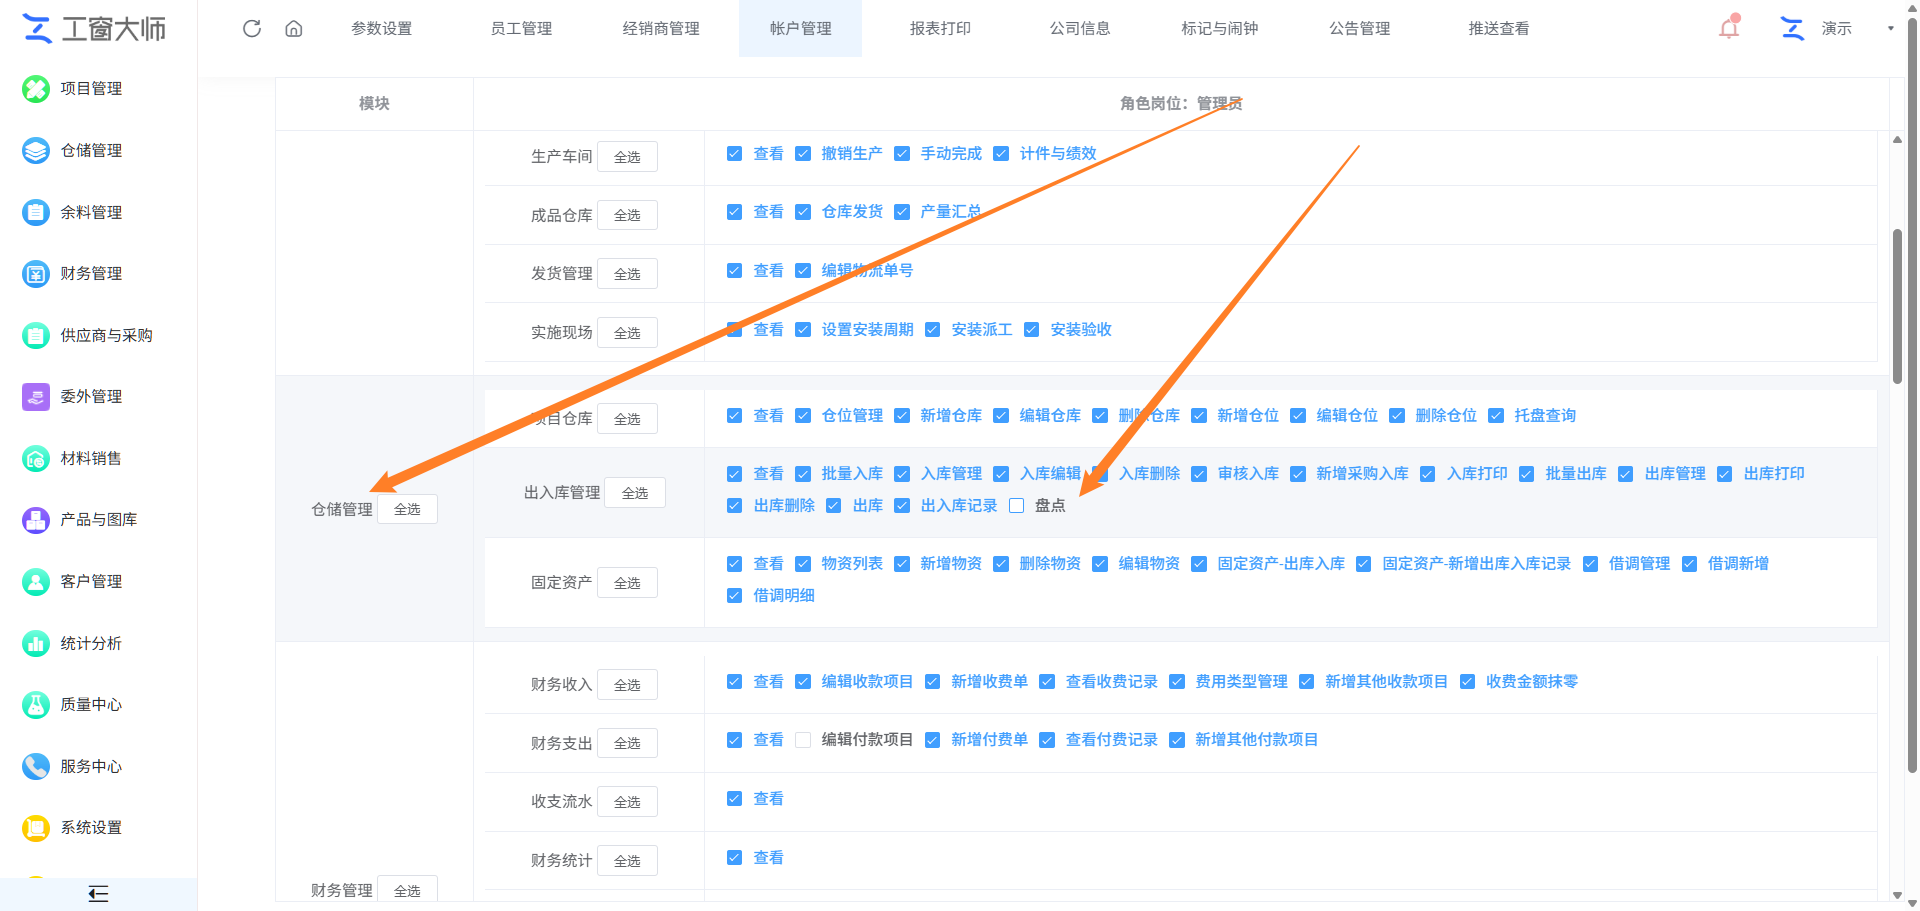
Task: Switch to the 员工管理 tab
Action: tap(521, 29)
